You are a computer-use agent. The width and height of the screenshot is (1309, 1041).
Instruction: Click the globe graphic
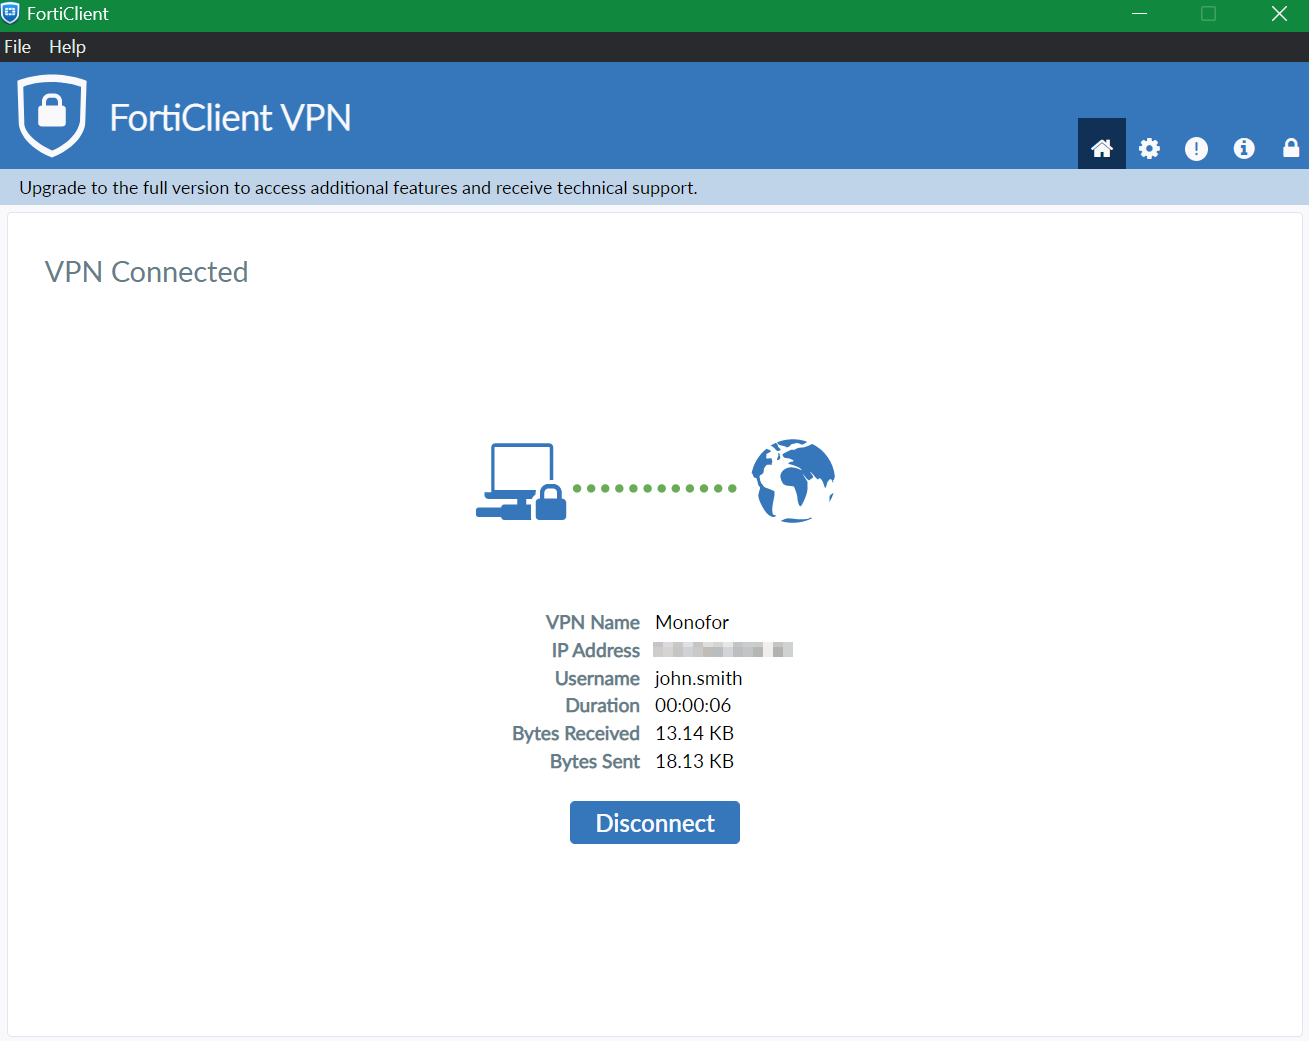793,481
